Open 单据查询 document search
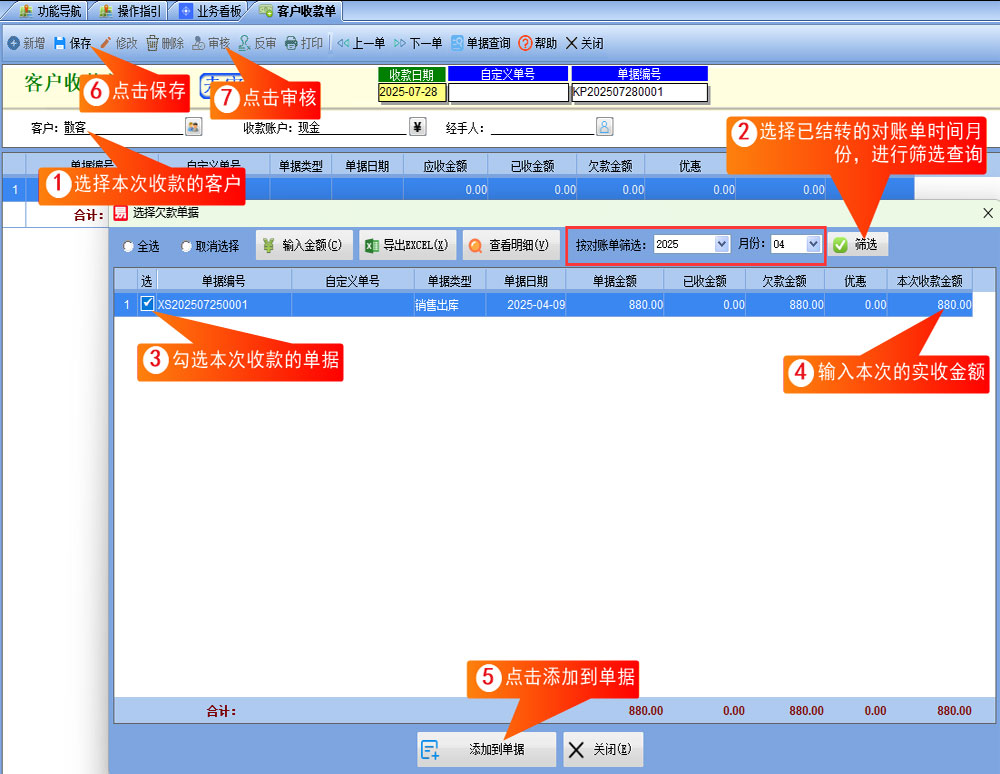The height and width of the screenshot is (774, 1000). 457,44
